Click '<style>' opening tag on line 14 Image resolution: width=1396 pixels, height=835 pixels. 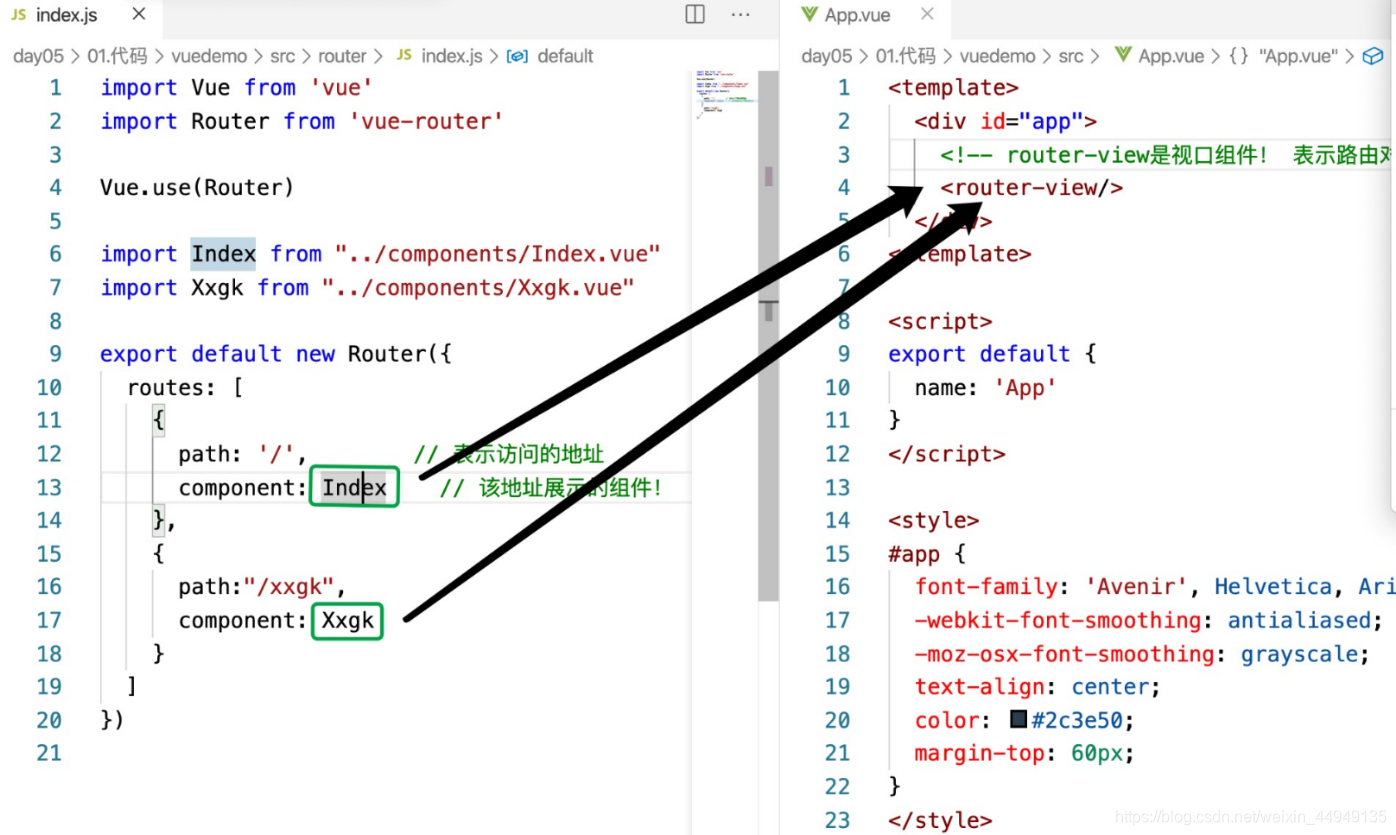(934, 521)
